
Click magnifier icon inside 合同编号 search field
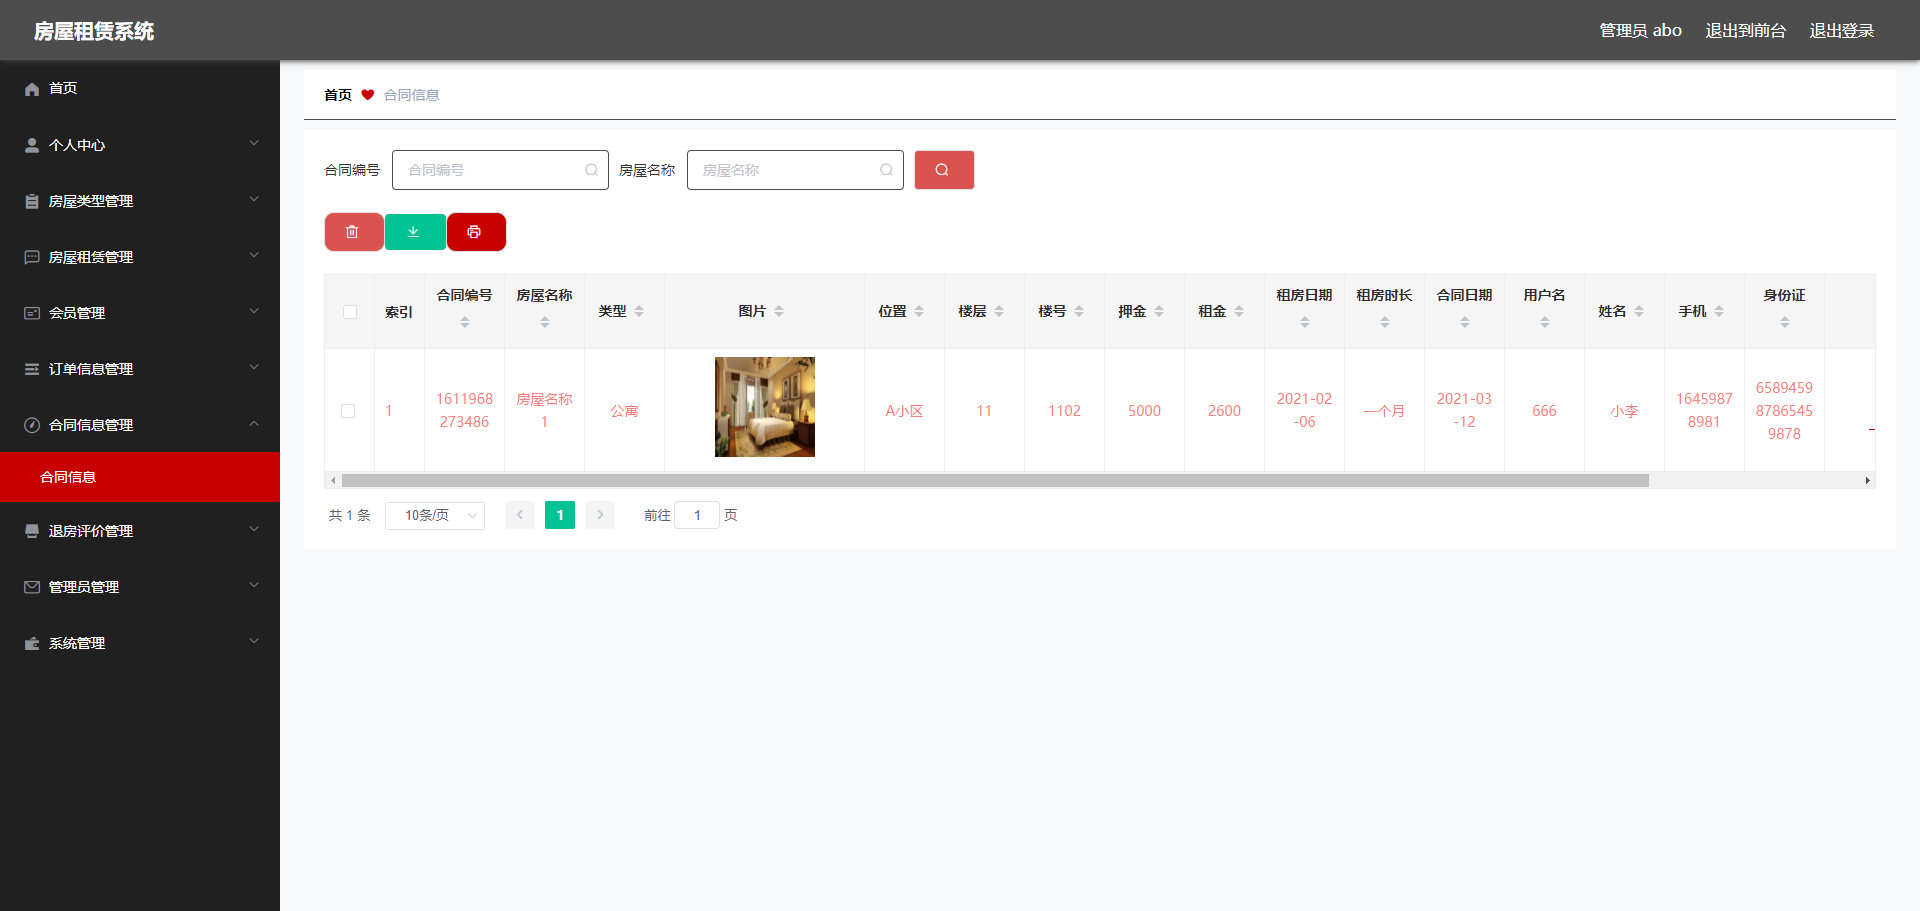pyautogui.click(x=591, y=170)
